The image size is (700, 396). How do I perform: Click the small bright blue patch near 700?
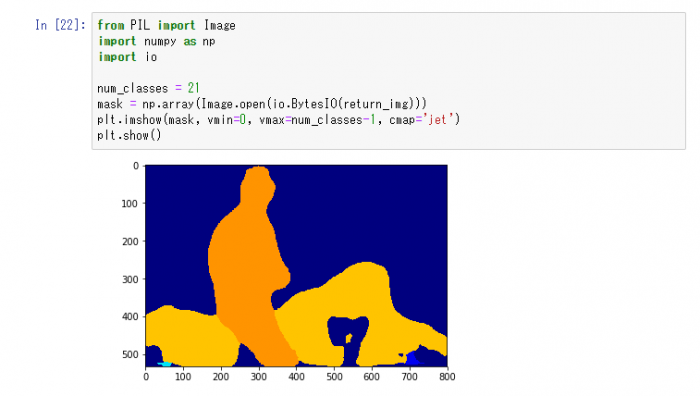(x=411, y=358)
